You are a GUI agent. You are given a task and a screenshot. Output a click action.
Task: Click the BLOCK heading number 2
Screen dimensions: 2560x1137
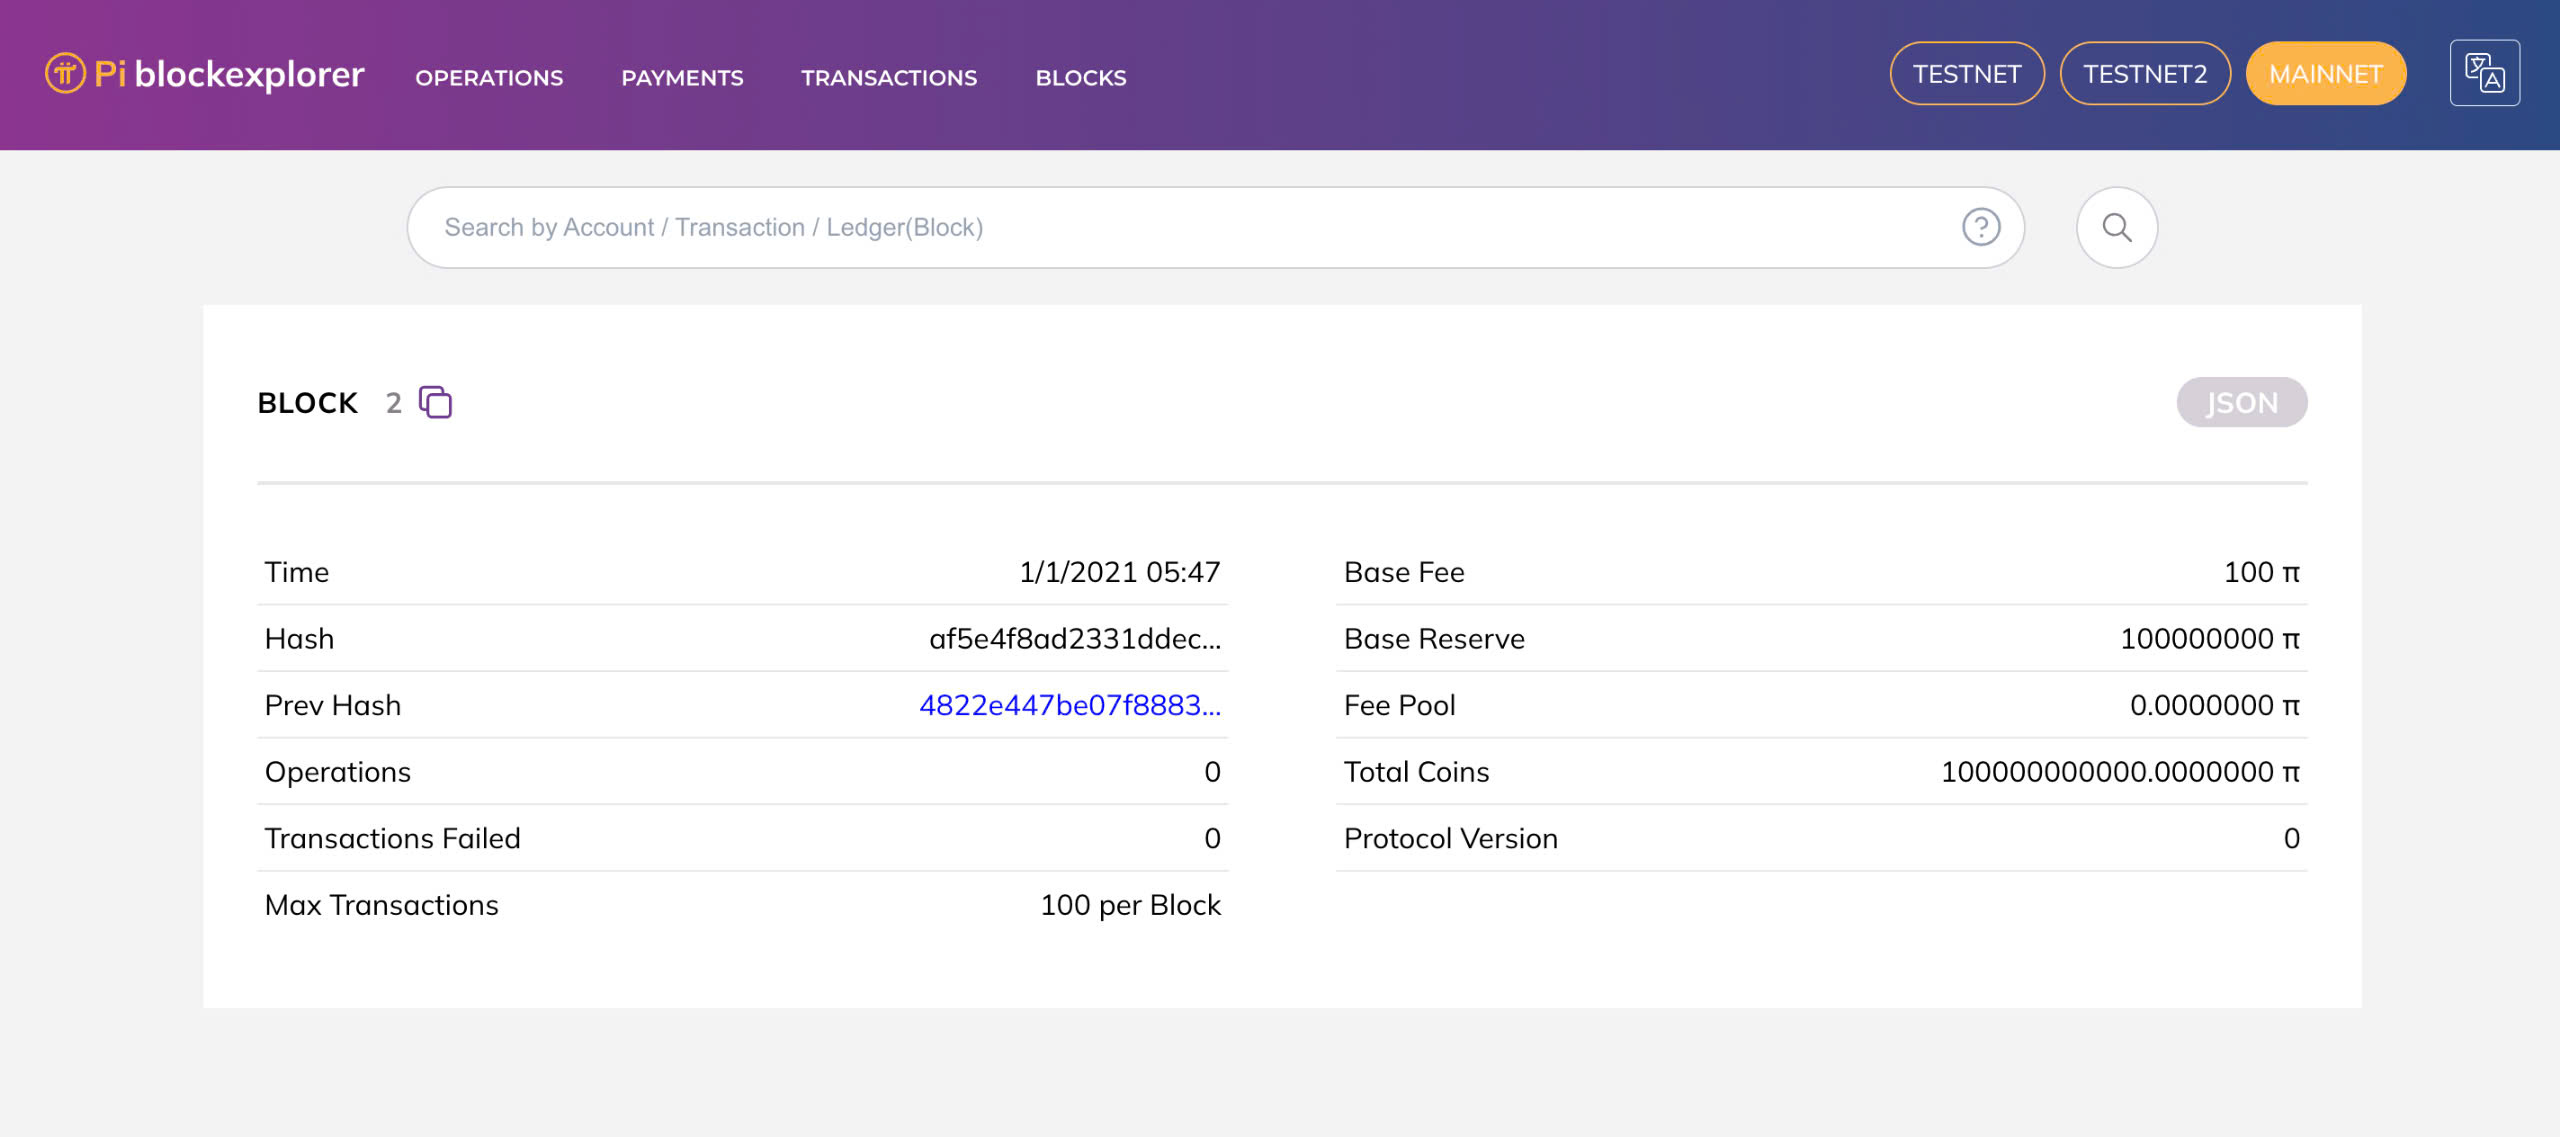tap(394, 403)
